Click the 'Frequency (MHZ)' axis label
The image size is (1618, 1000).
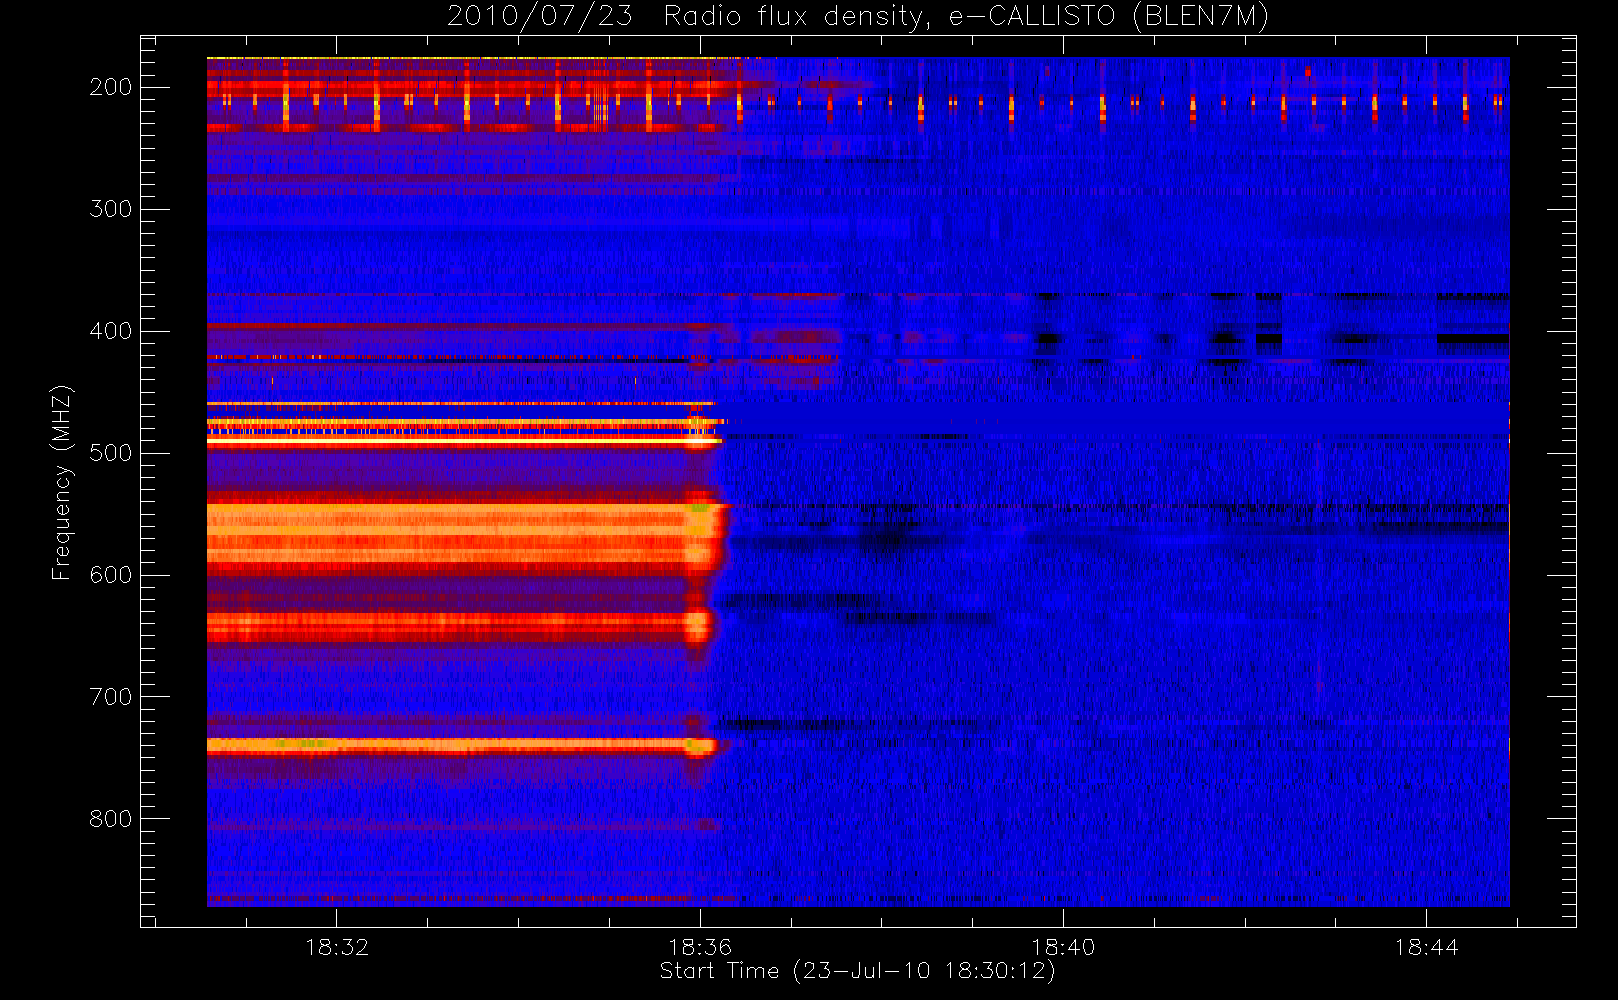62,482
